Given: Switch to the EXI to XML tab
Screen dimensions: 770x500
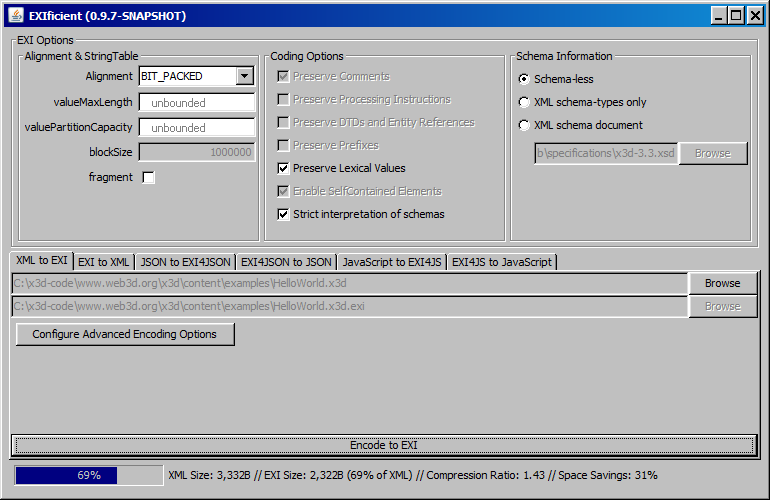Looking at the screenshot, I should click(104, 262).
